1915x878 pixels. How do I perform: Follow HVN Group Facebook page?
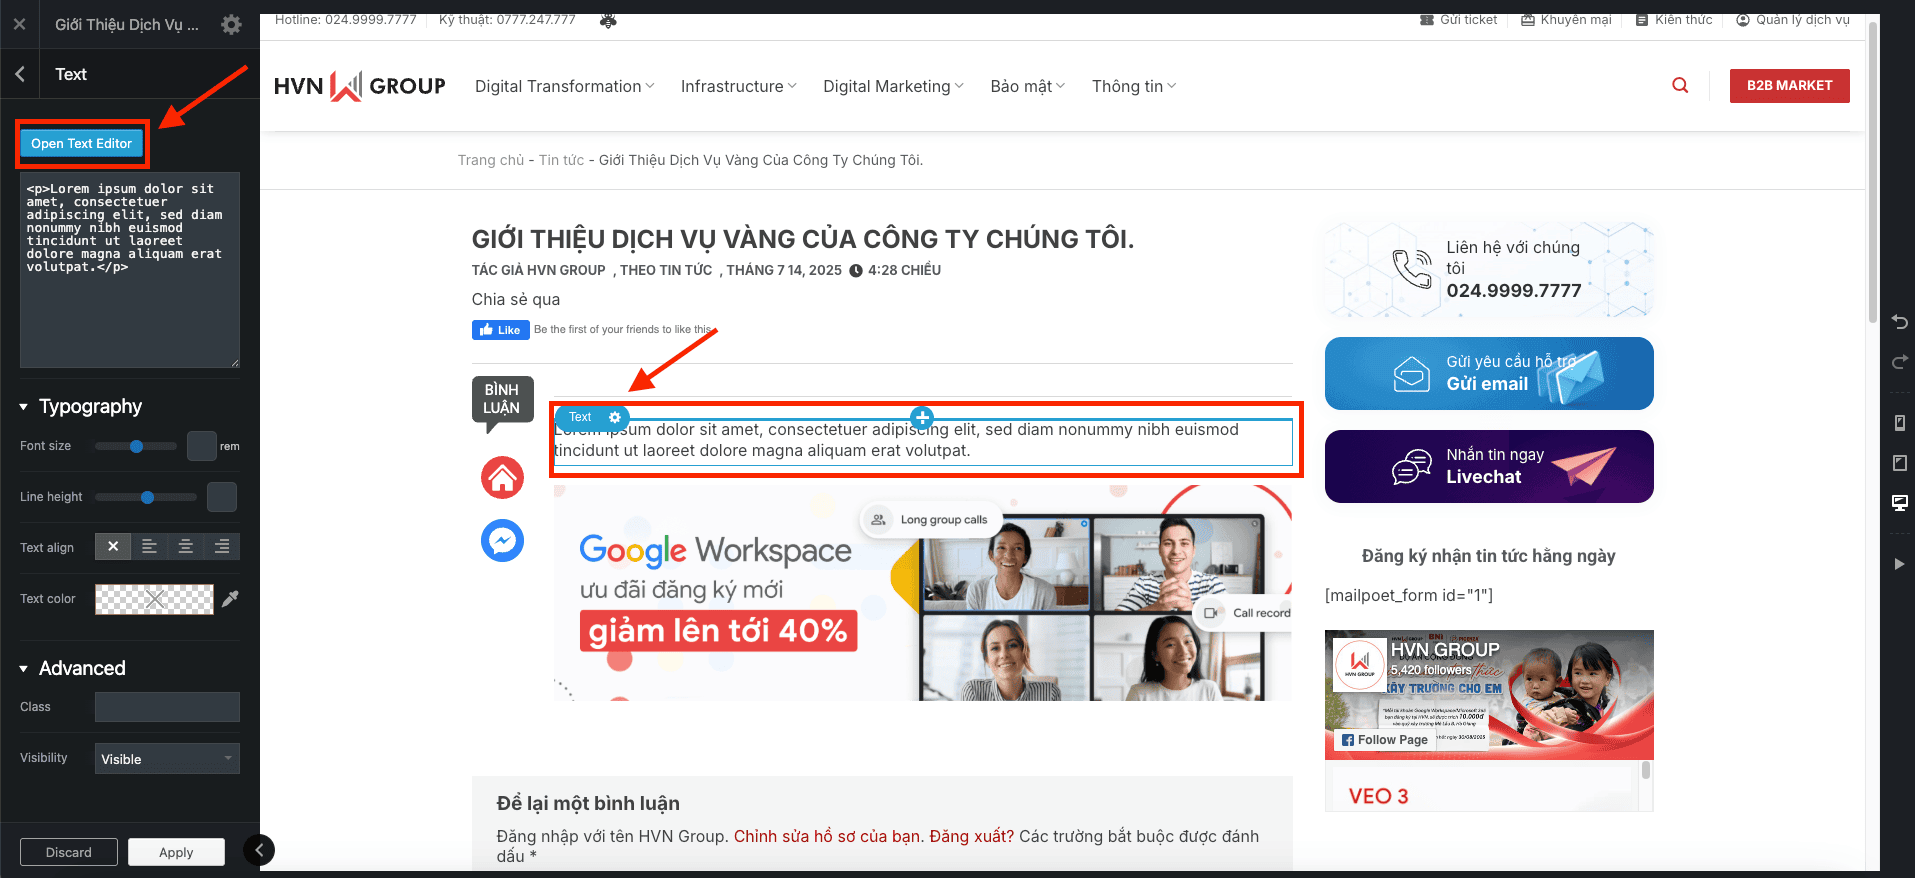tap(1385, 740)
